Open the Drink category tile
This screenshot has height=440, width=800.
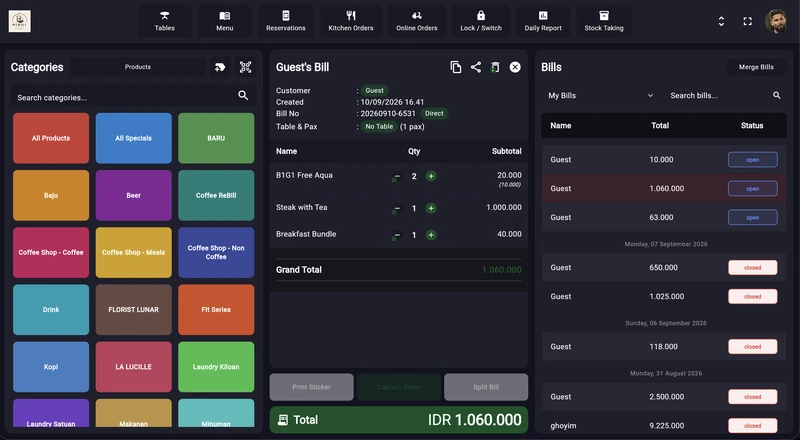51,309
